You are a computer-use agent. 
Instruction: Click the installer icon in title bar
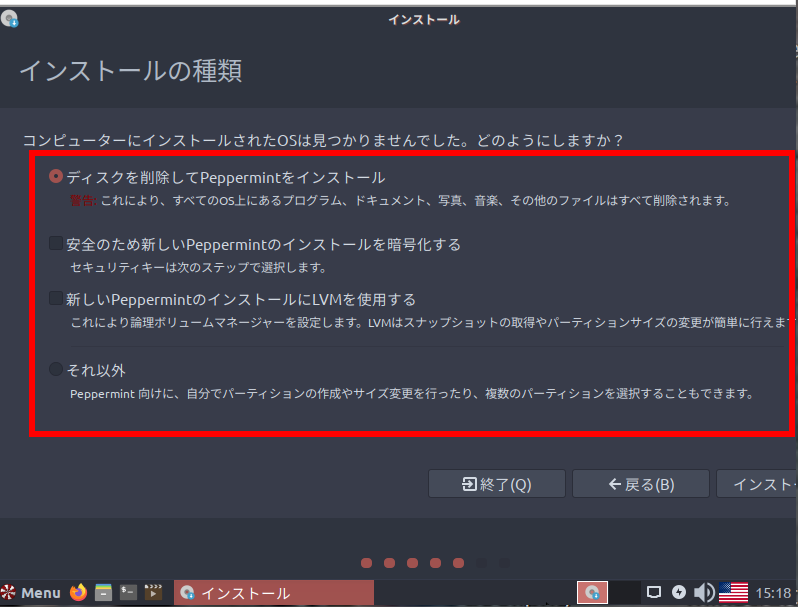(10, 19)
